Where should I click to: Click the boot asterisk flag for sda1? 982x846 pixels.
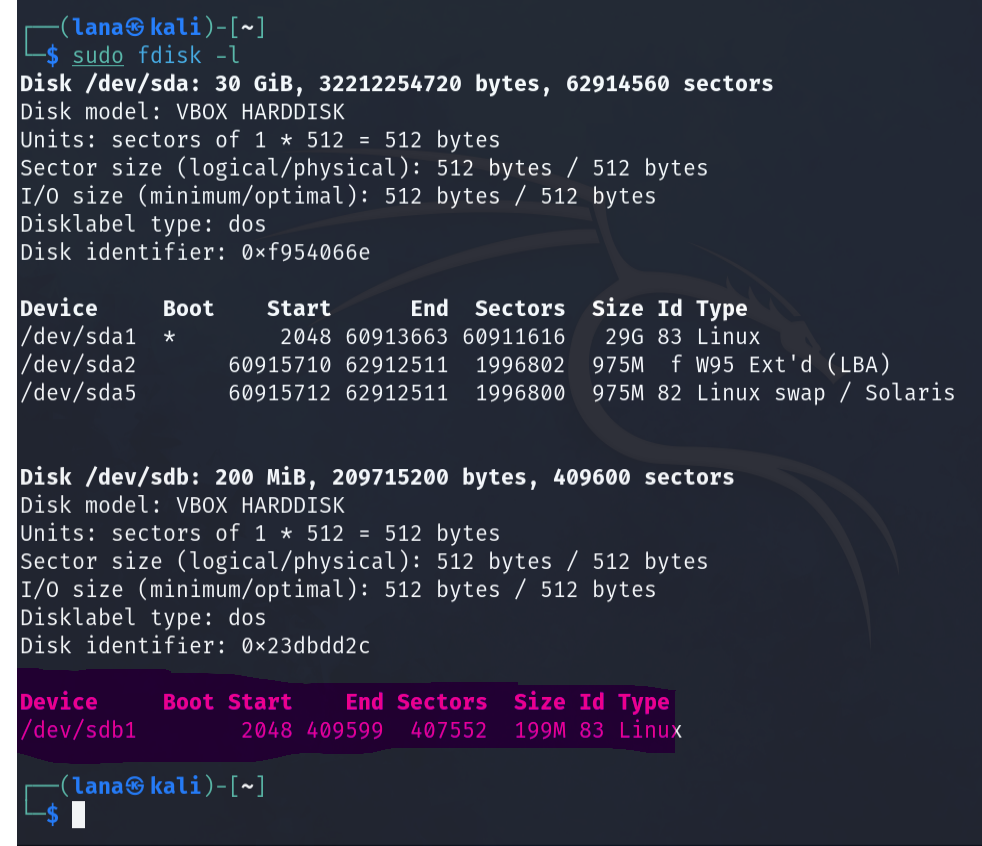169,338
